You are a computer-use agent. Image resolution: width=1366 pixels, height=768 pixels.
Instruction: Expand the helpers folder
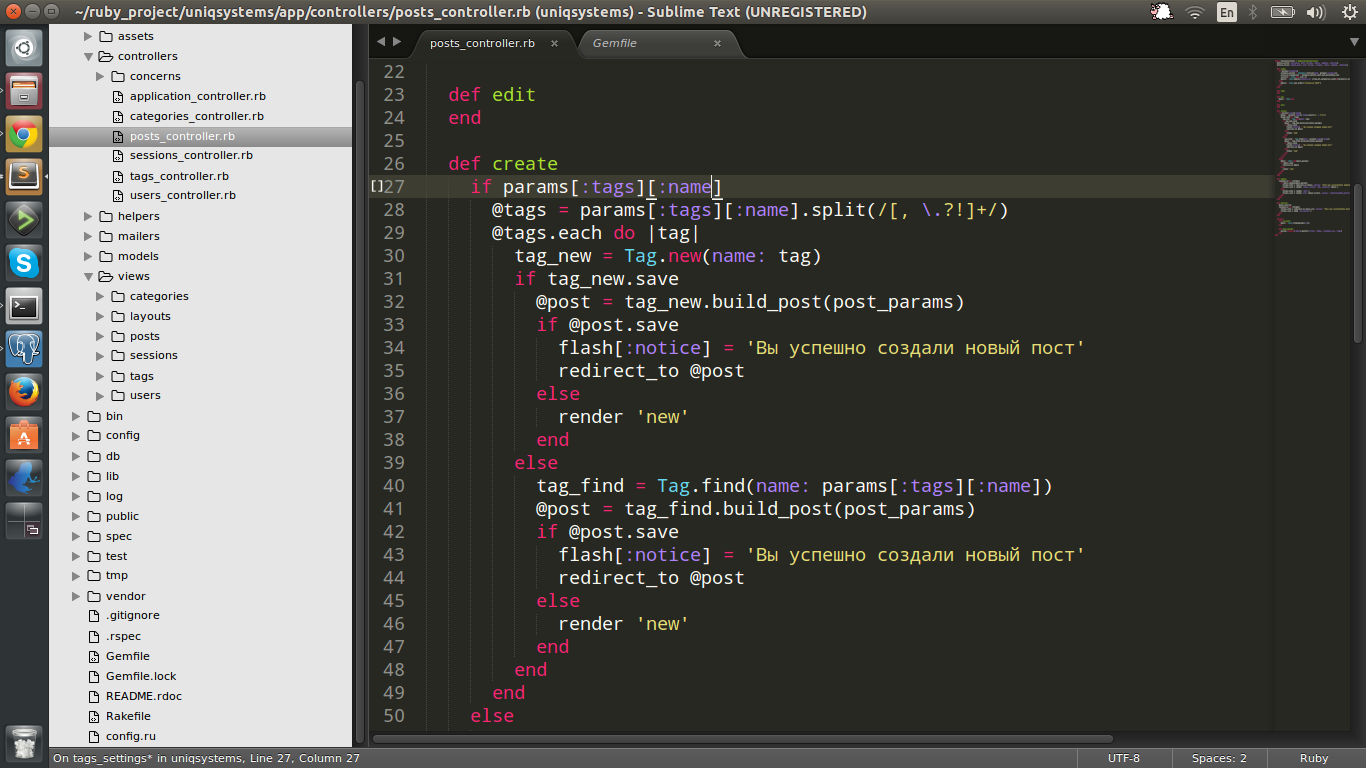pyautogui.click(x=89, y=216)
